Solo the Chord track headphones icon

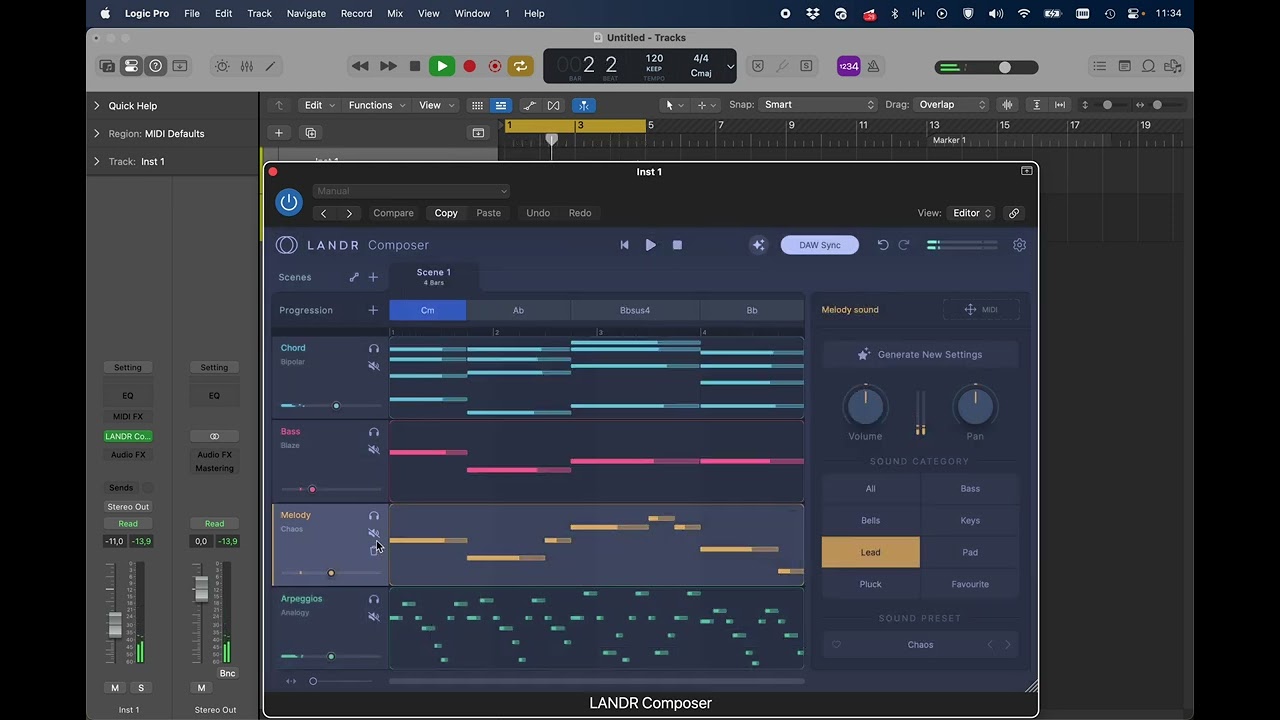click(x=374, y=349)
